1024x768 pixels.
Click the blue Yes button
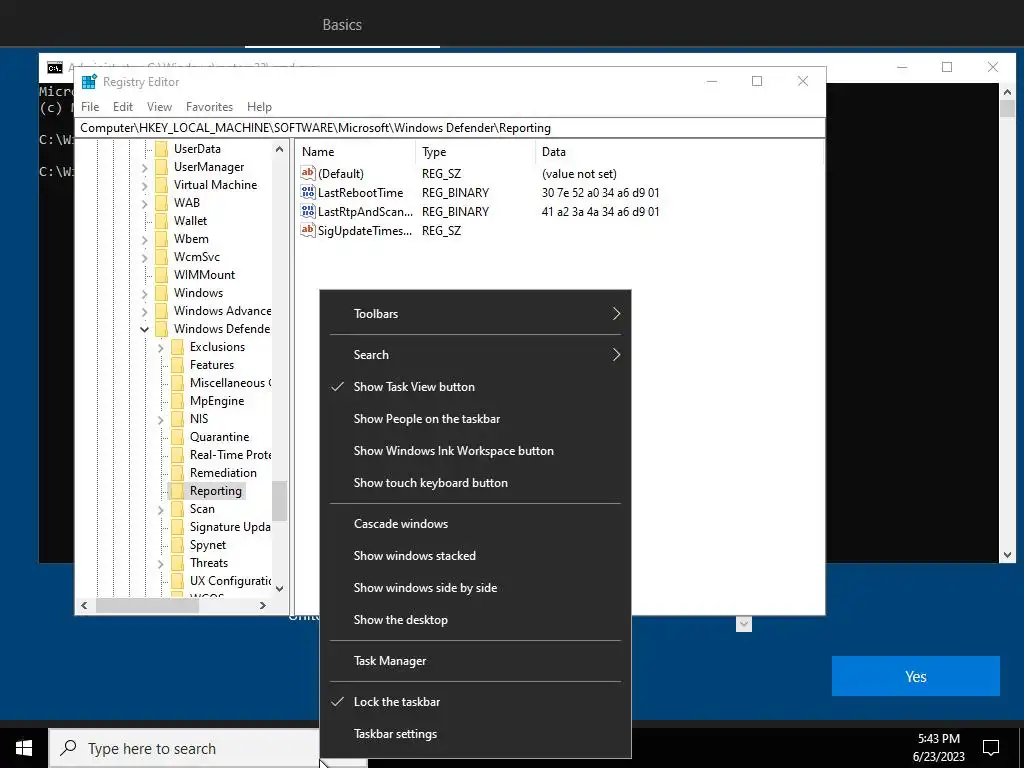tap(916, 676)
